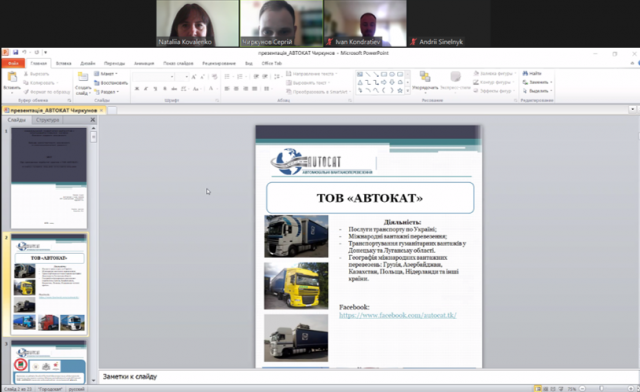Switch to slide sorter view in status bar
The width and height of the screenshot is (640, 392).
(546, 389)
